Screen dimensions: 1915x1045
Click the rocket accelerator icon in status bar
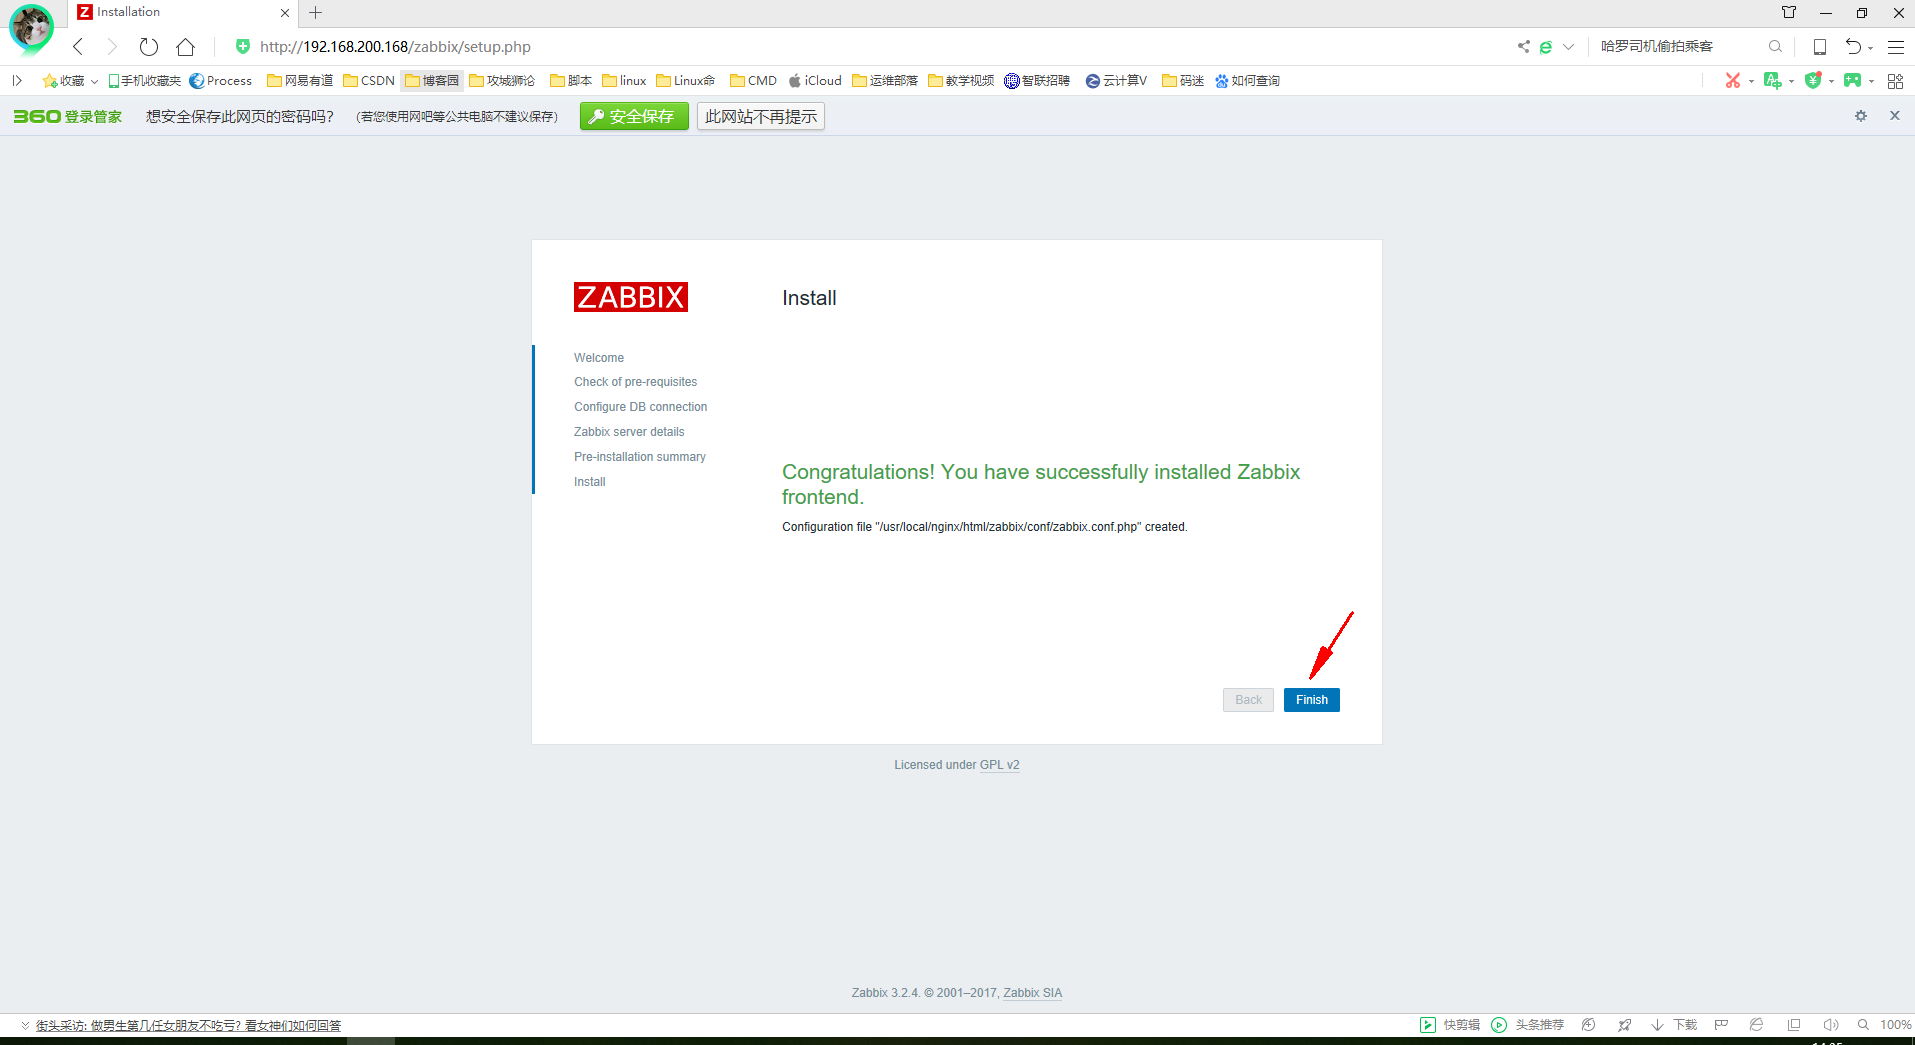(x=1624, y=1025)
